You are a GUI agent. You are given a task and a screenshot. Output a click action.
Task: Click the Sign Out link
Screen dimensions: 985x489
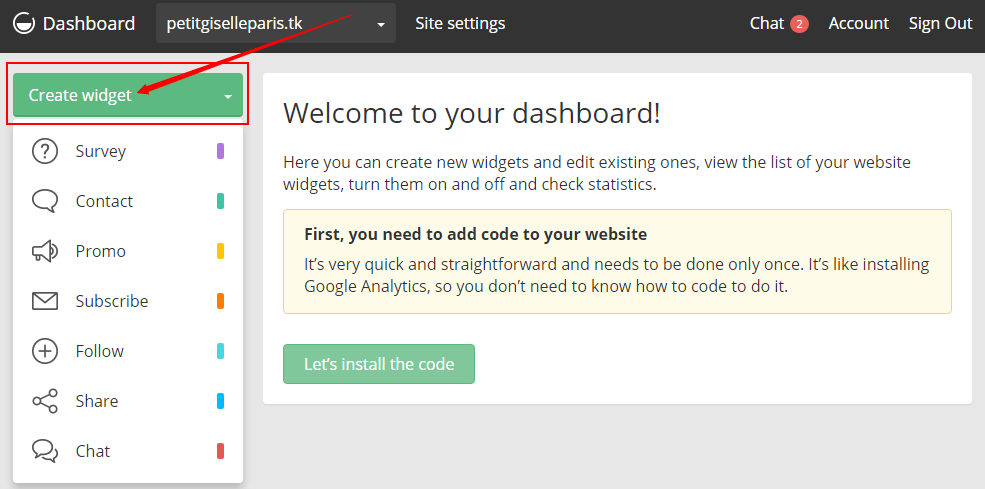click(x=940, y=23)
